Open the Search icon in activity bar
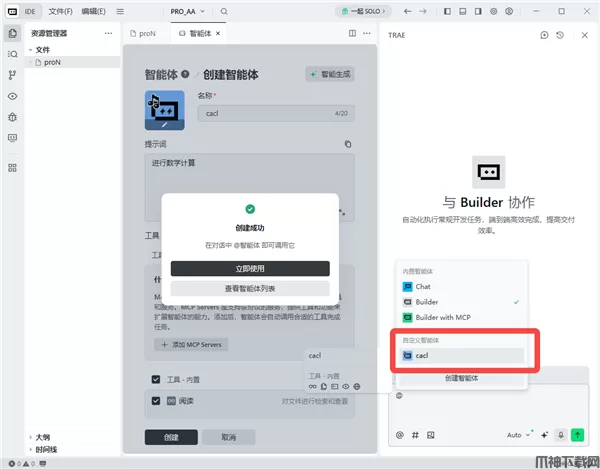The width and height of the screenshot is (600, 469). point(12,54)
